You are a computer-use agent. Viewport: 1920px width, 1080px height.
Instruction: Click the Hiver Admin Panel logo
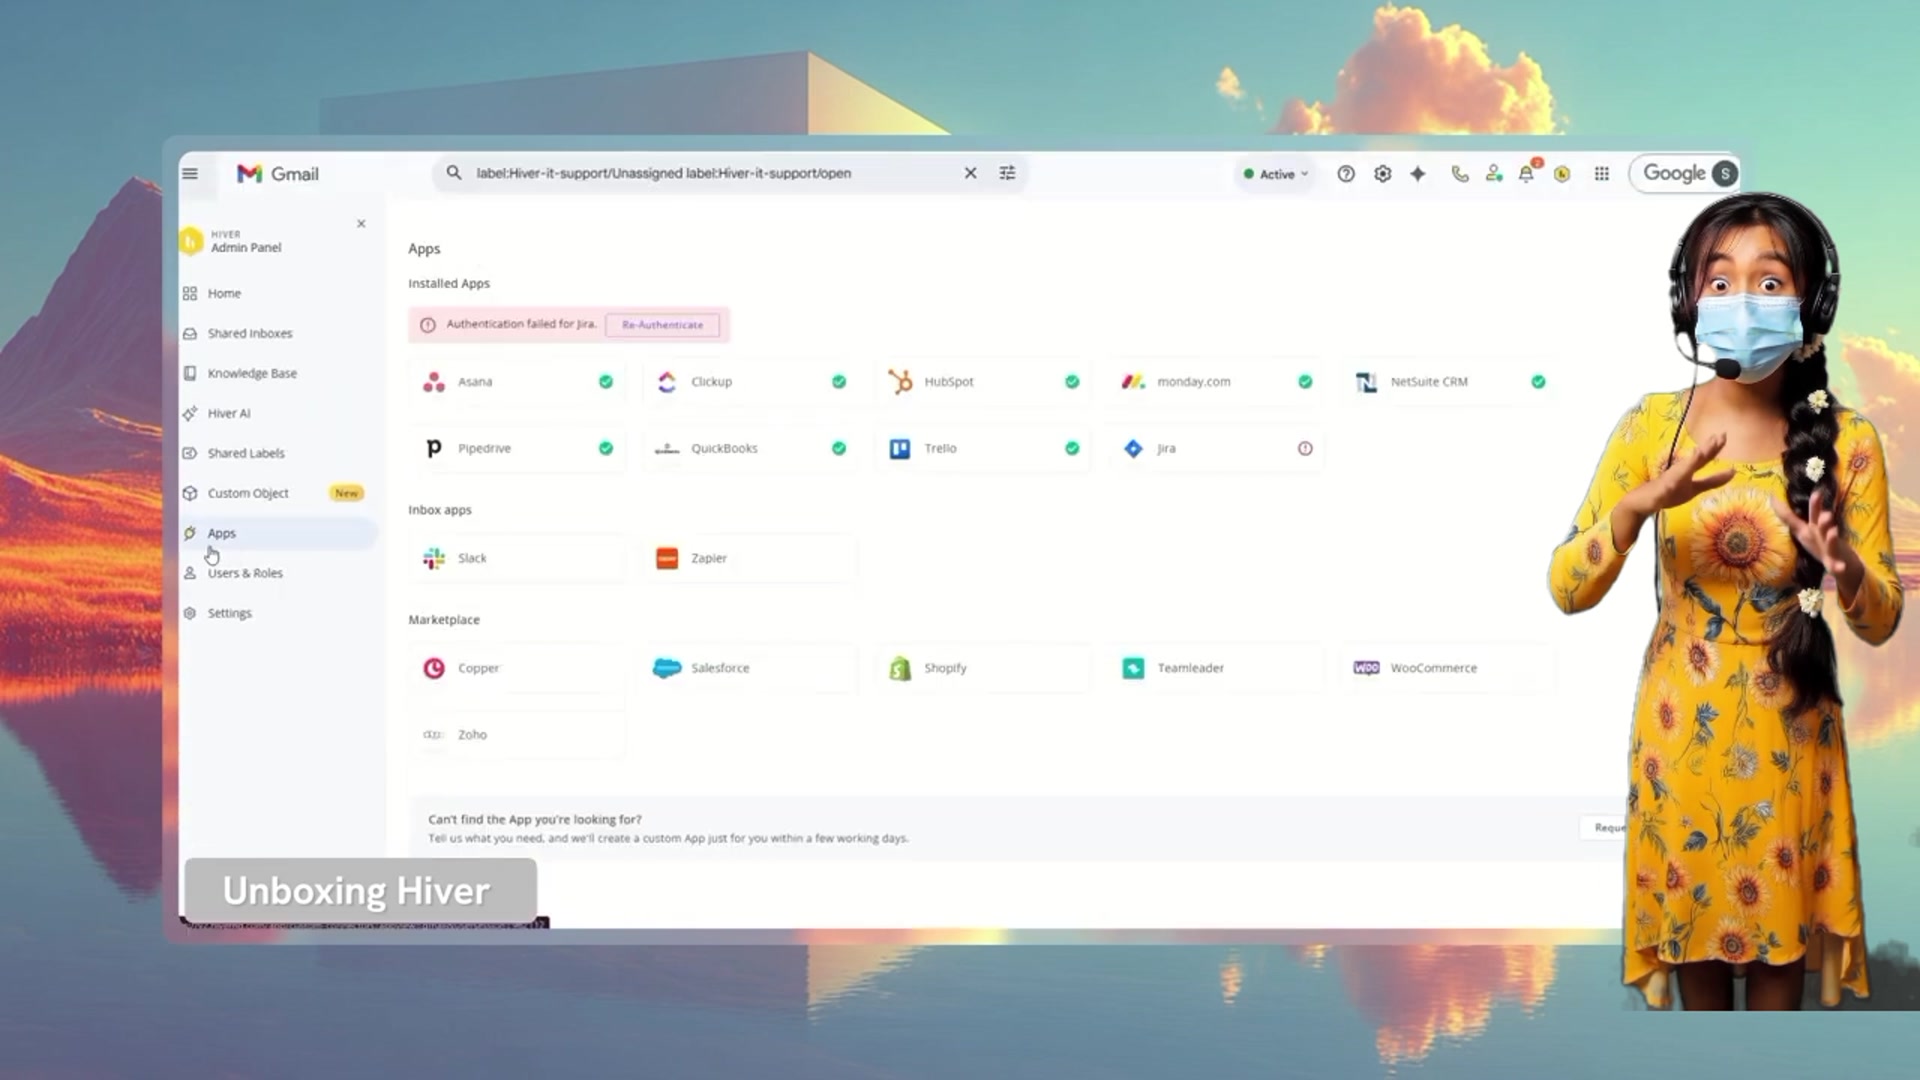(191, 241)
